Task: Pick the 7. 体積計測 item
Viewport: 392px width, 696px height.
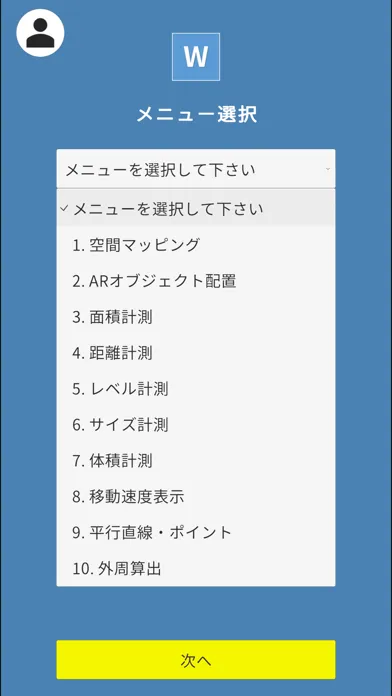Action: (196, 461)
